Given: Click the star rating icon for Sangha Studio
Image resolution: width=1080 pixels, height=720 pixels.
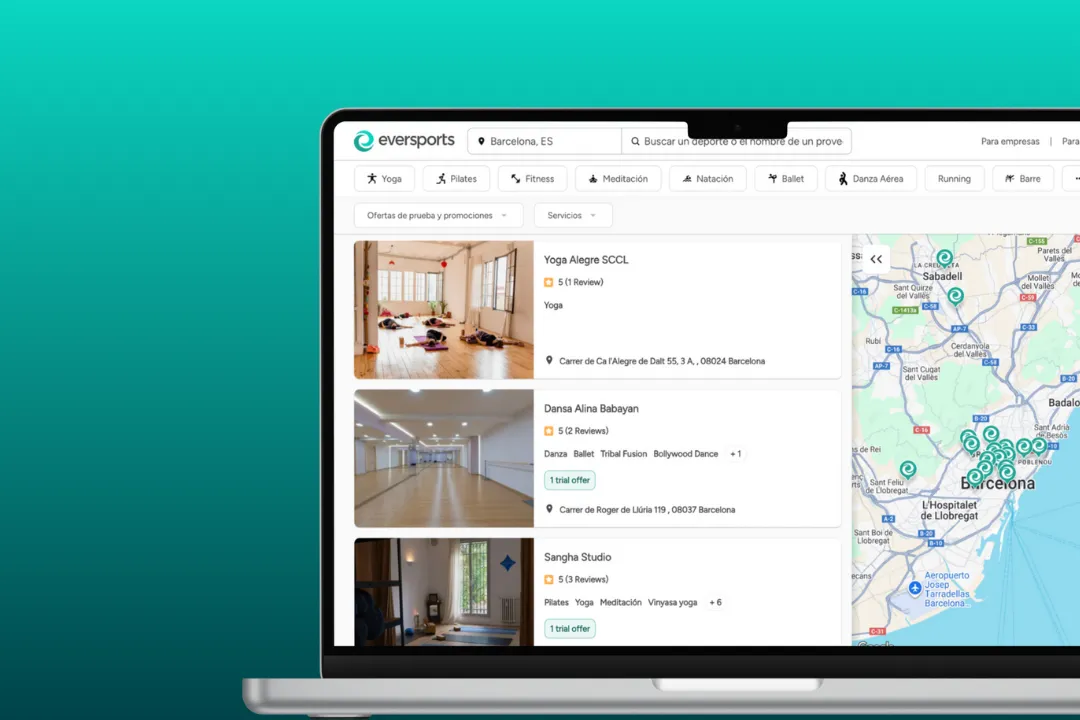Looking at the screenshot, I should pyautogui.click(x=549, y=580).
